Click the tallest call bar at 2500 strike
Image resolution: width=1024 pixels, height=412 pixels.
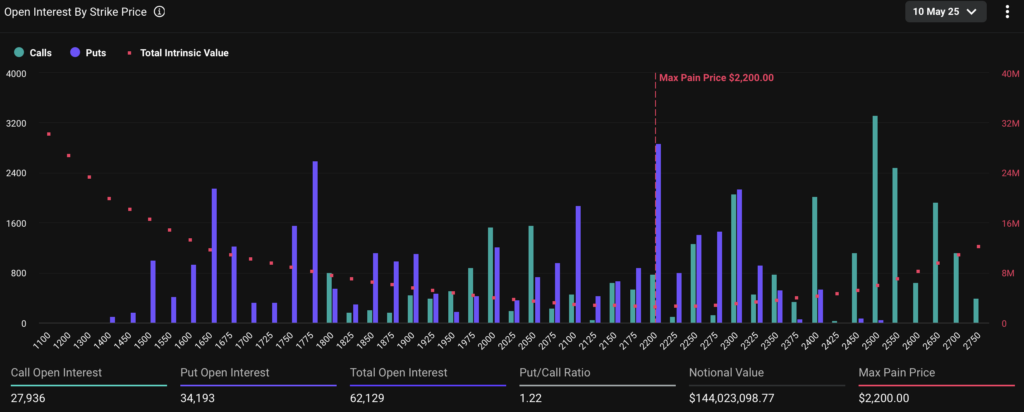tap(875, 220)
